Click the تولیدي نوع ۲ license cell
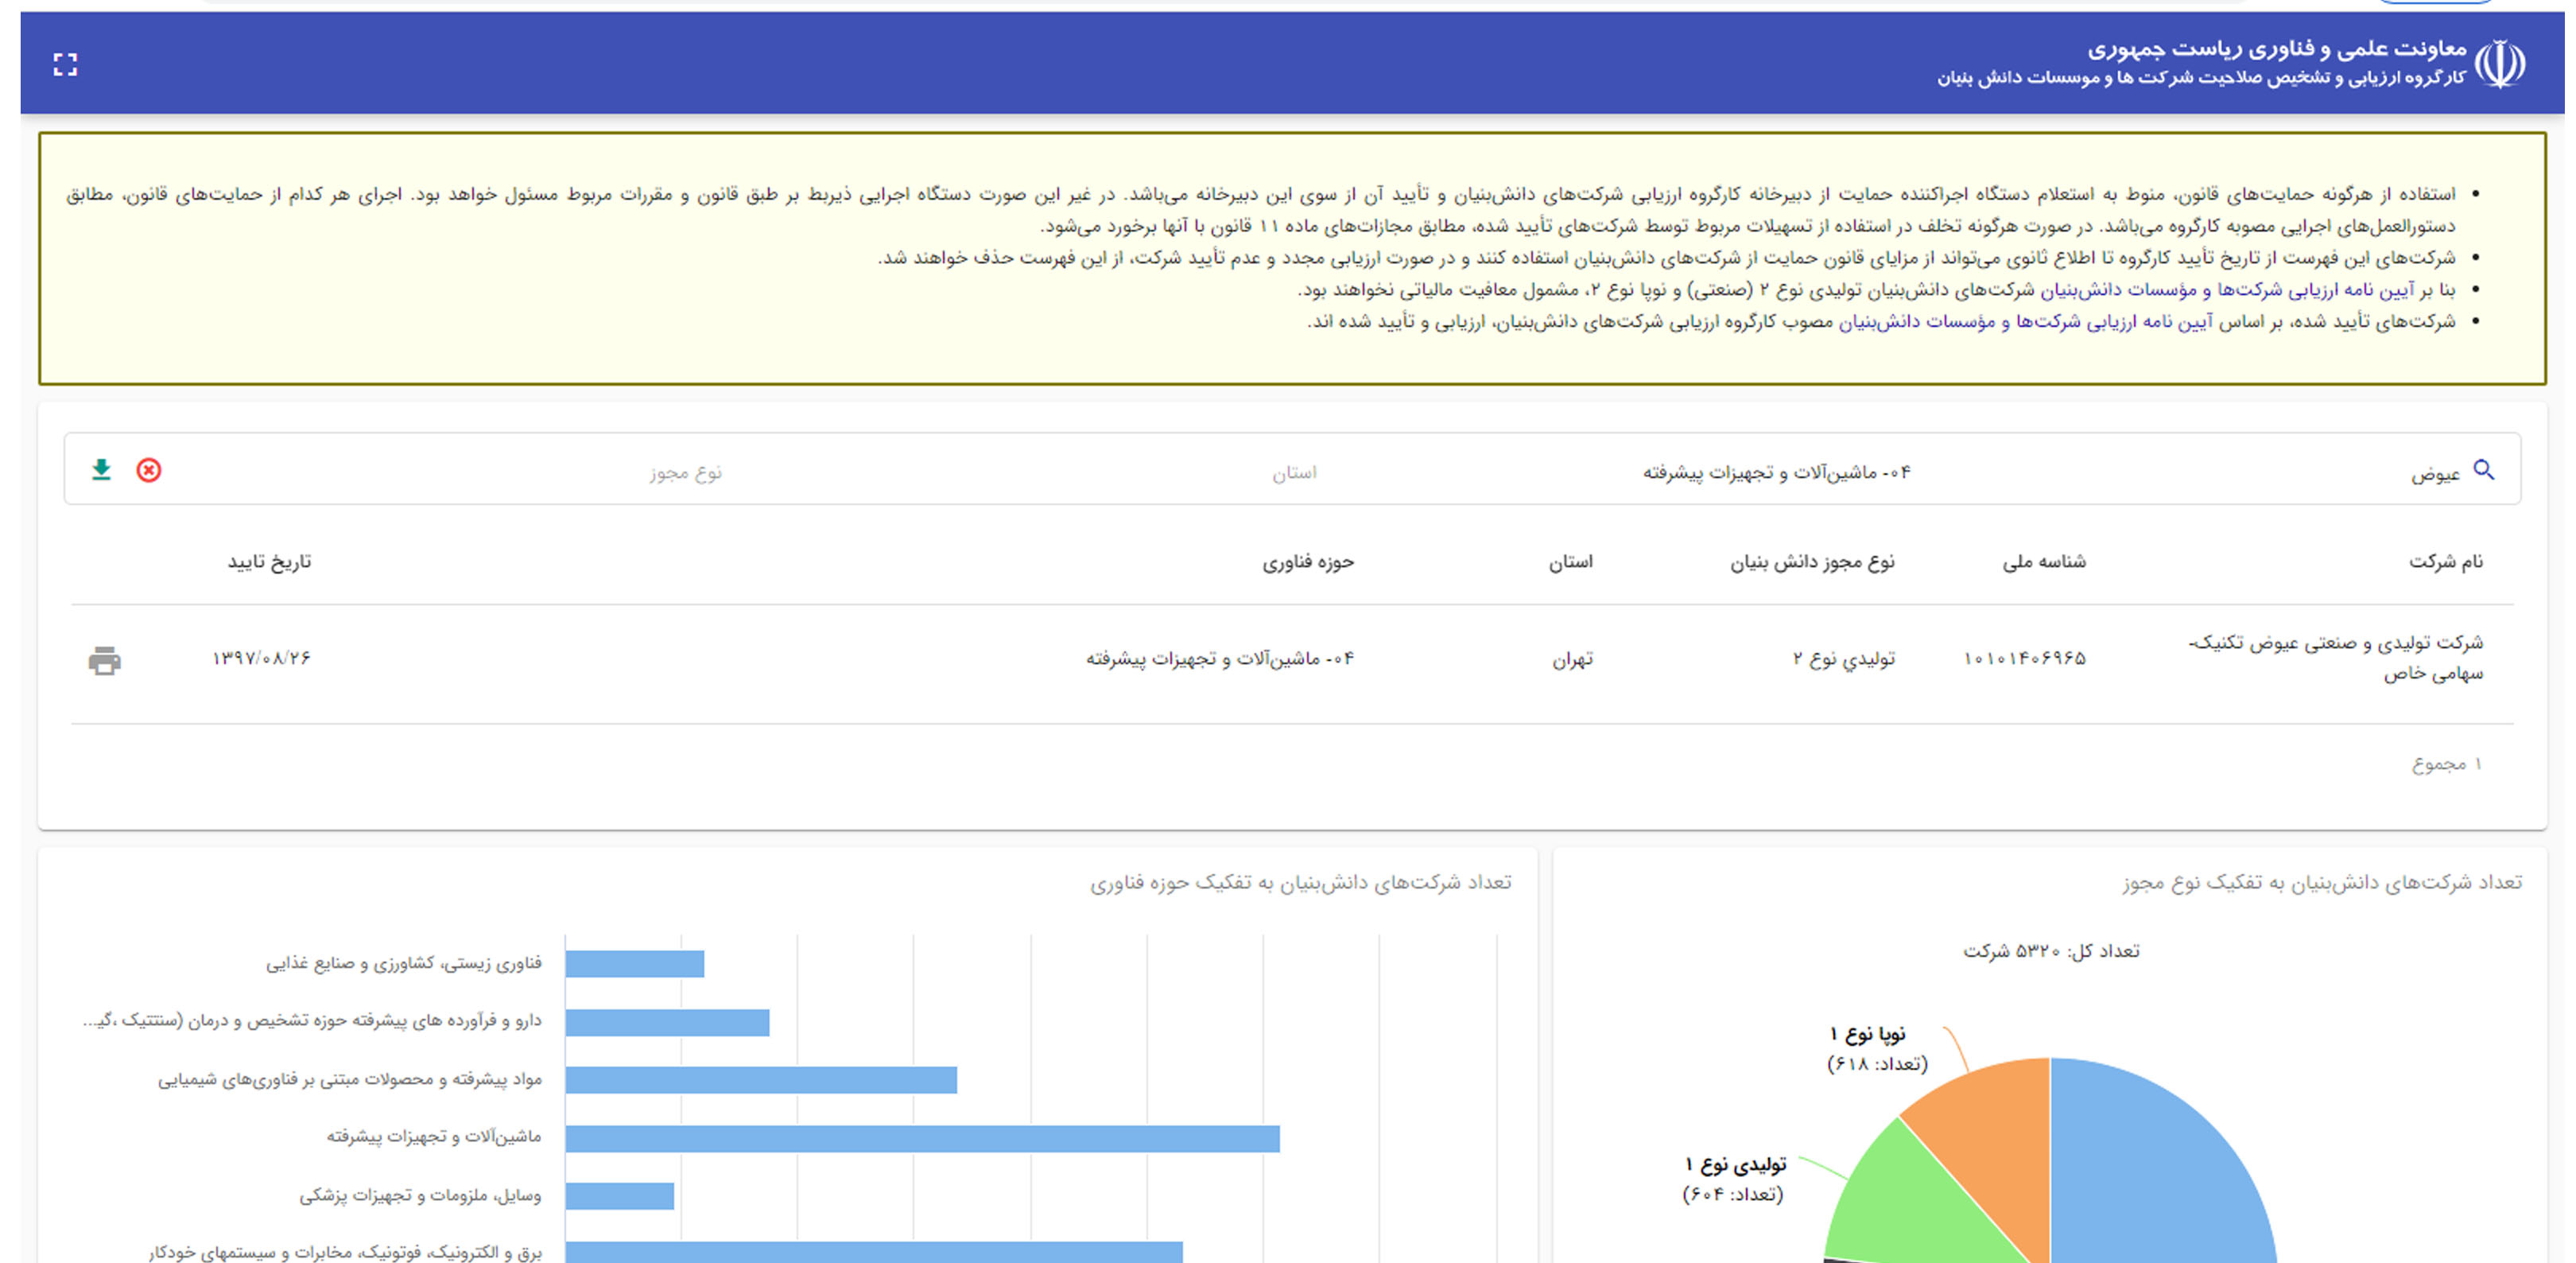The image size is (2576, 1263). (1844, 658)
